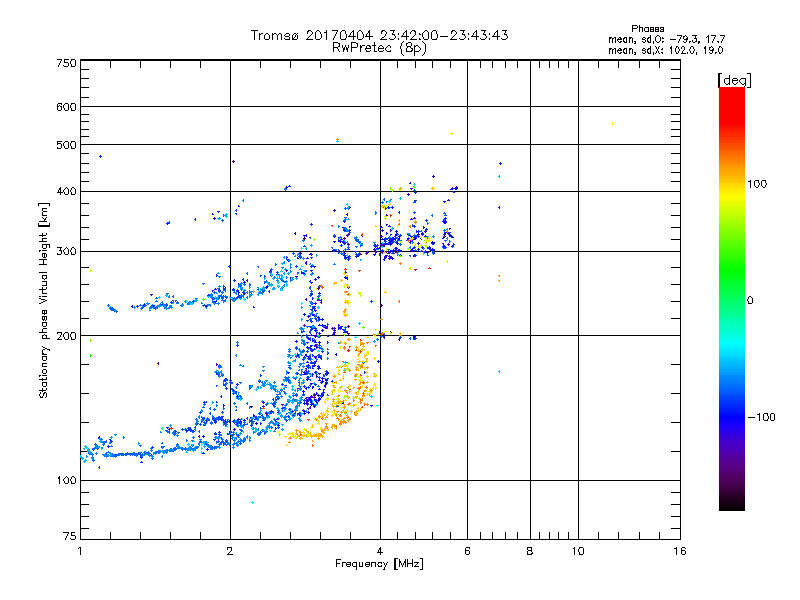800x600 pixels.
Task: Click the 'Stationary phase Virtual Height [km]' axis label
Action: point(44,300)
